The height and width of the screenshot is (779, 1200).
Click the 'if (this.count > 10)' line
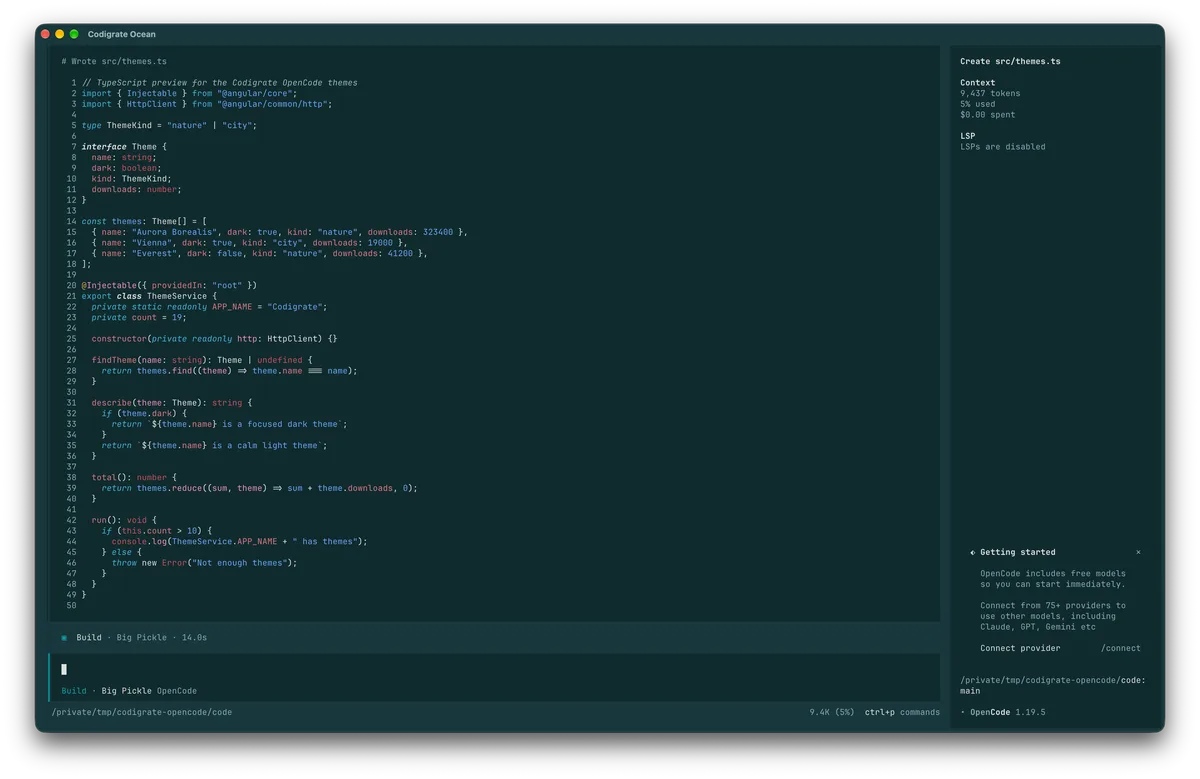tap(157, 531)
